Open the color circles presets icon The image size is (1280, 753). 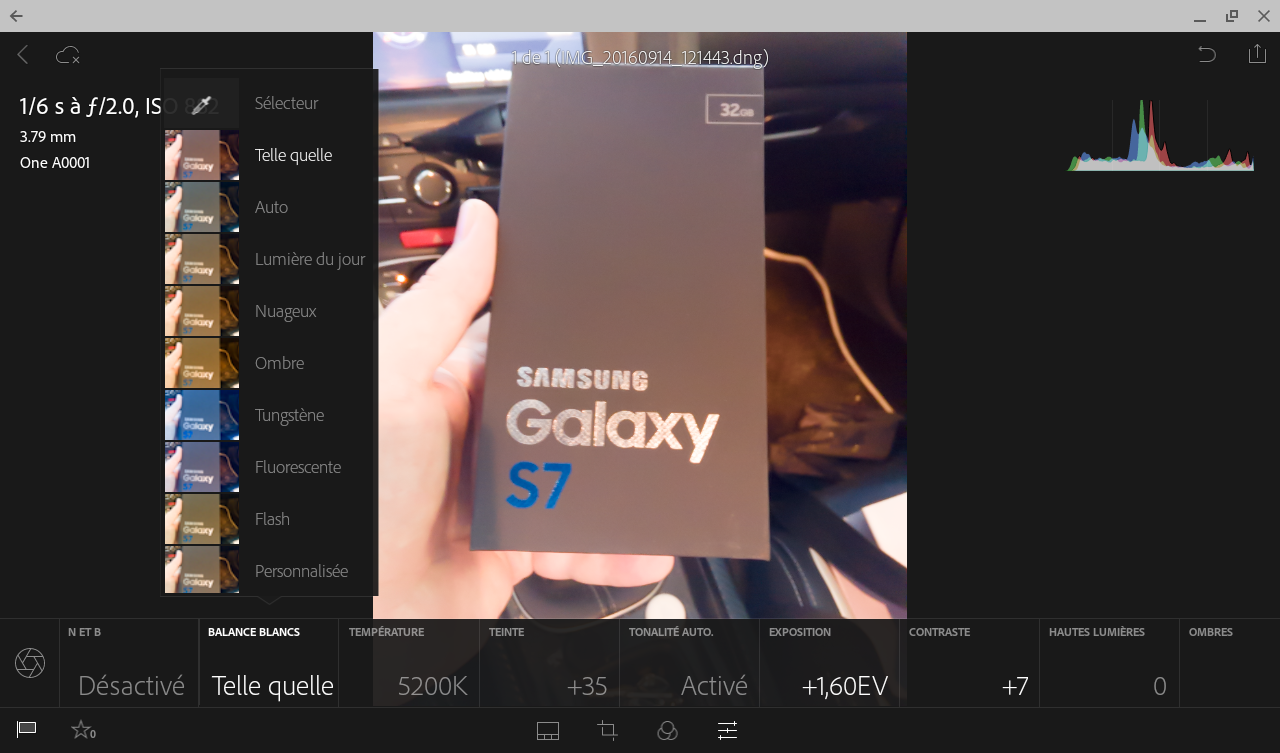[x=667, y=731]
